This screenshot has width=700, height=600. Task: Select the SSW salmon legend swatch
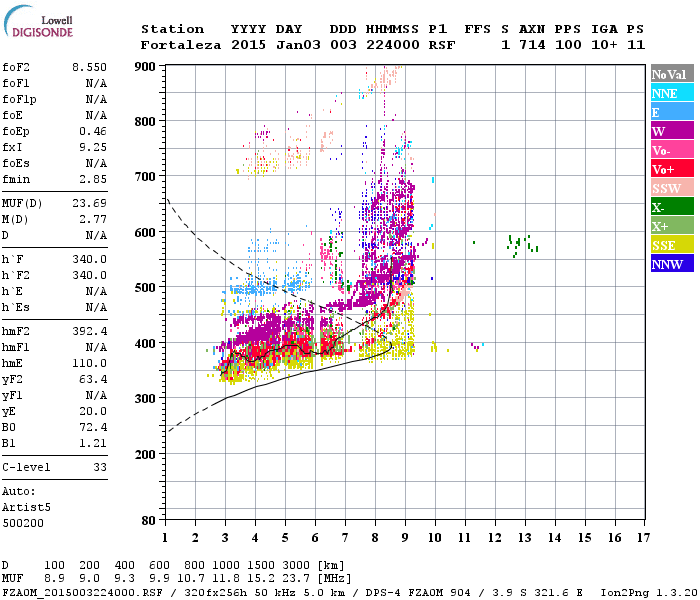click(x=672, y=188)
